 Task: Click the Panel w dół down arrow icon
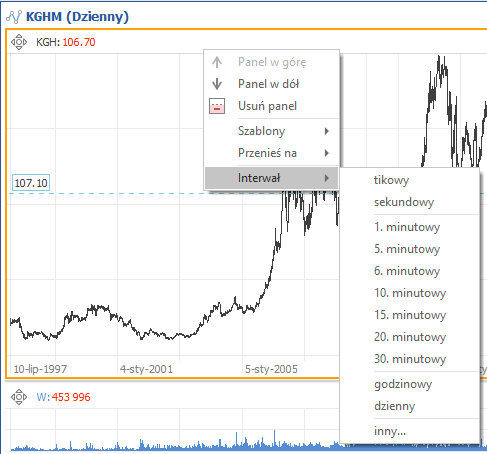pos(217,84)
